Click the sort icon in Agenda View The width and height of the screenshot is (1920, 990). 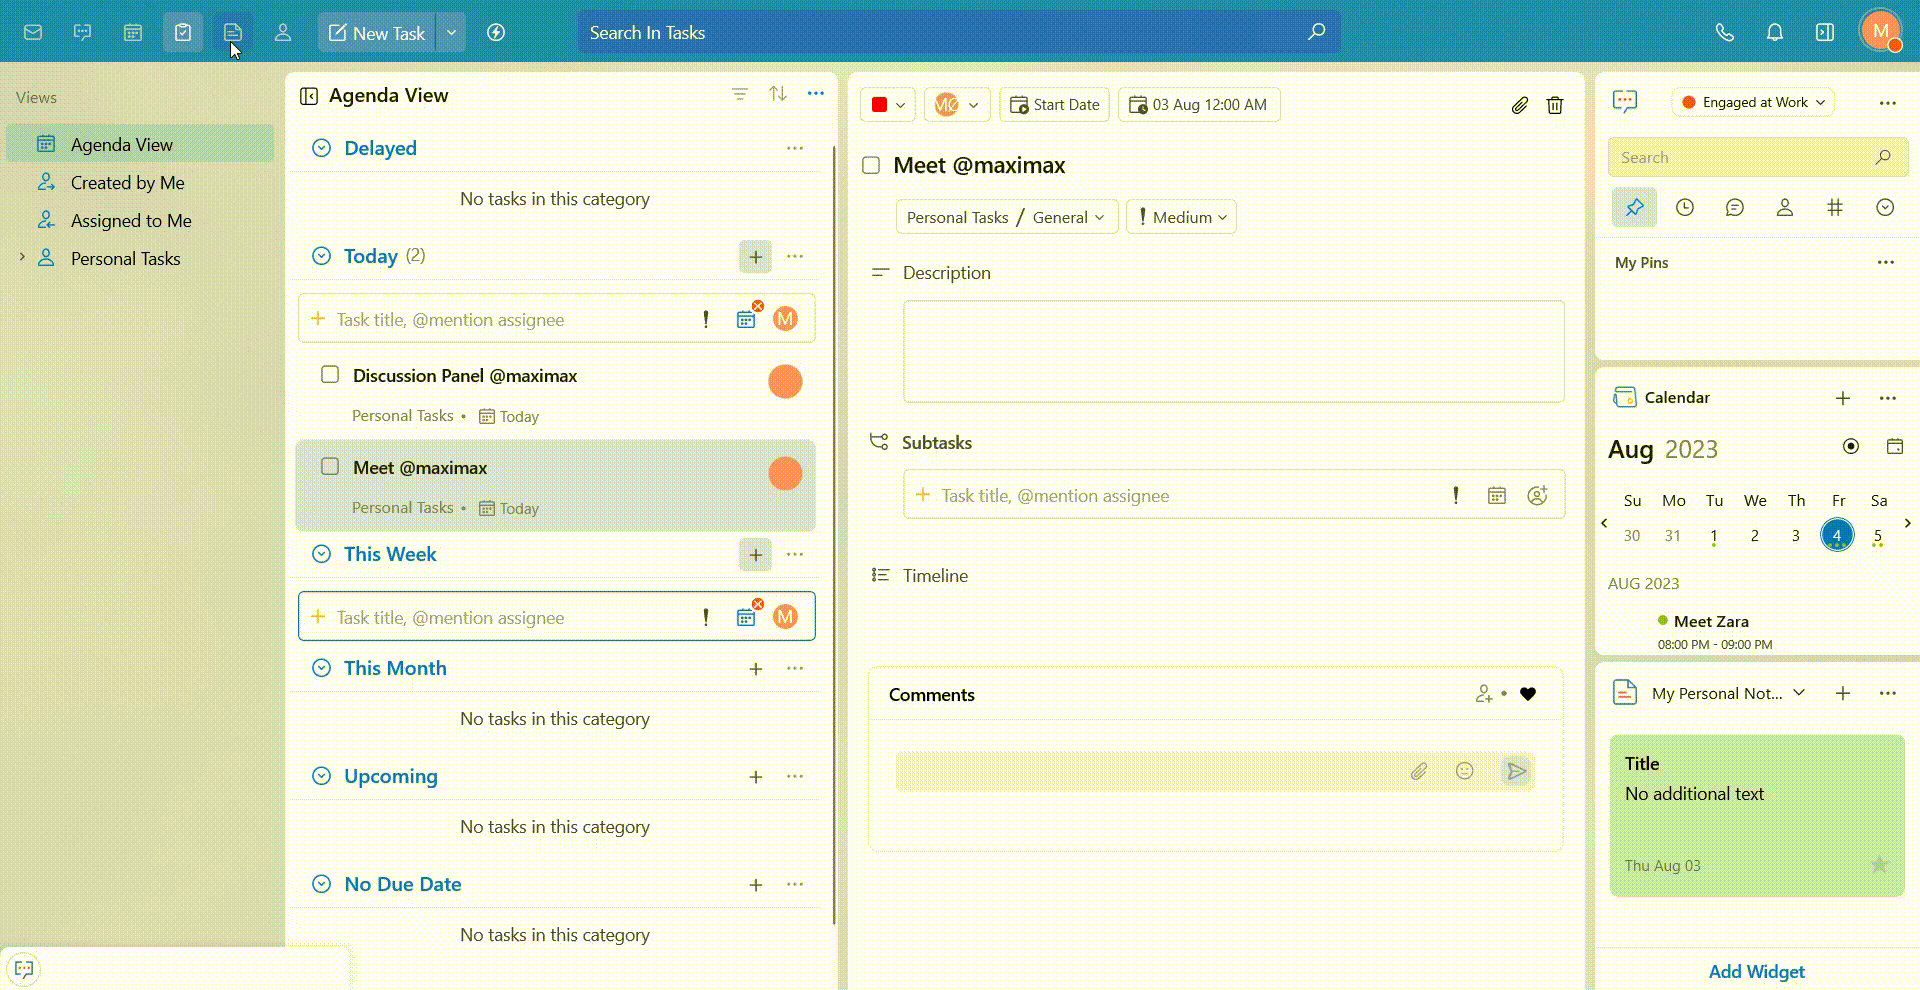click(778, 94)
